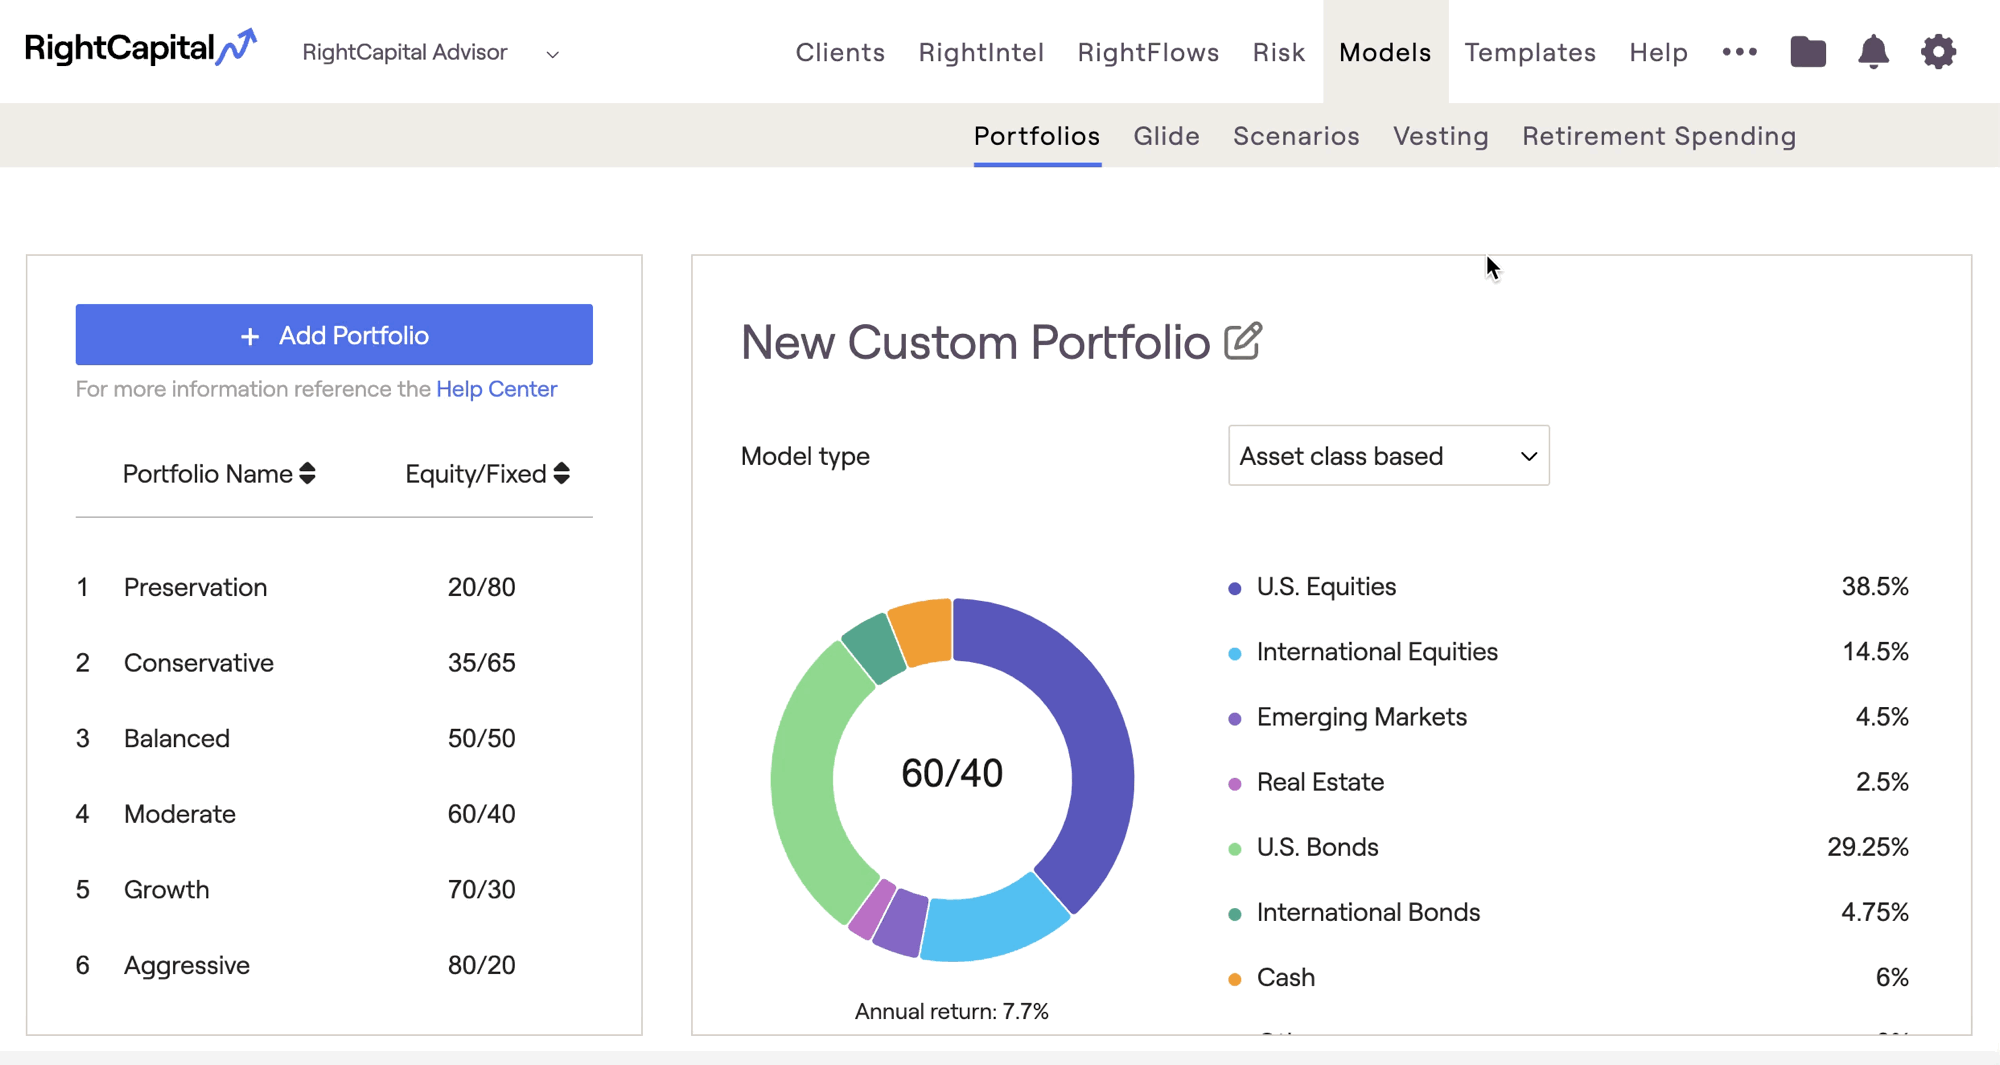Select the Balanced portfolio row
Viewport: 2000px width, 1065px height.
tap(334, 738)
